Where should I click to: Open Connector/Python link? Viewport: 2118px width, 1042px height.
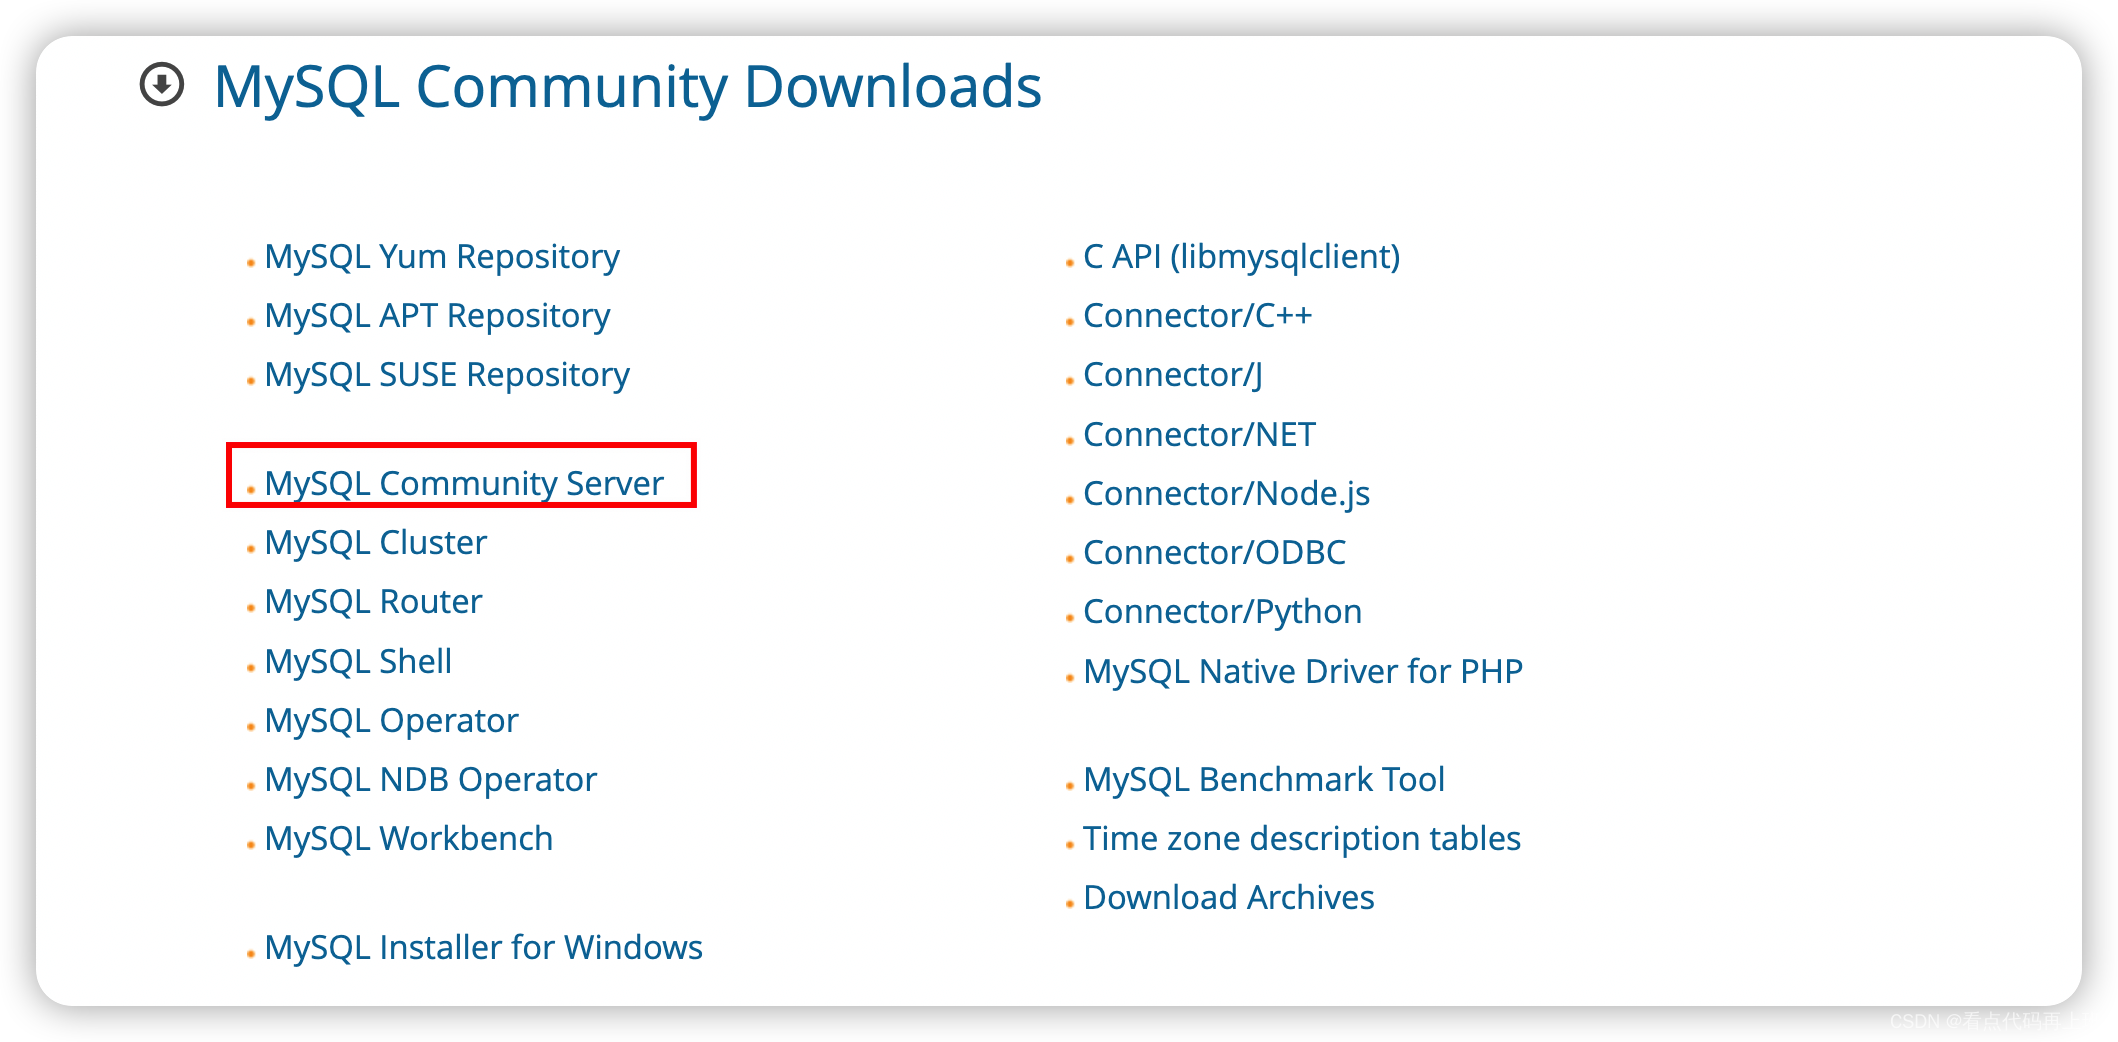[x=1223, y=612]
